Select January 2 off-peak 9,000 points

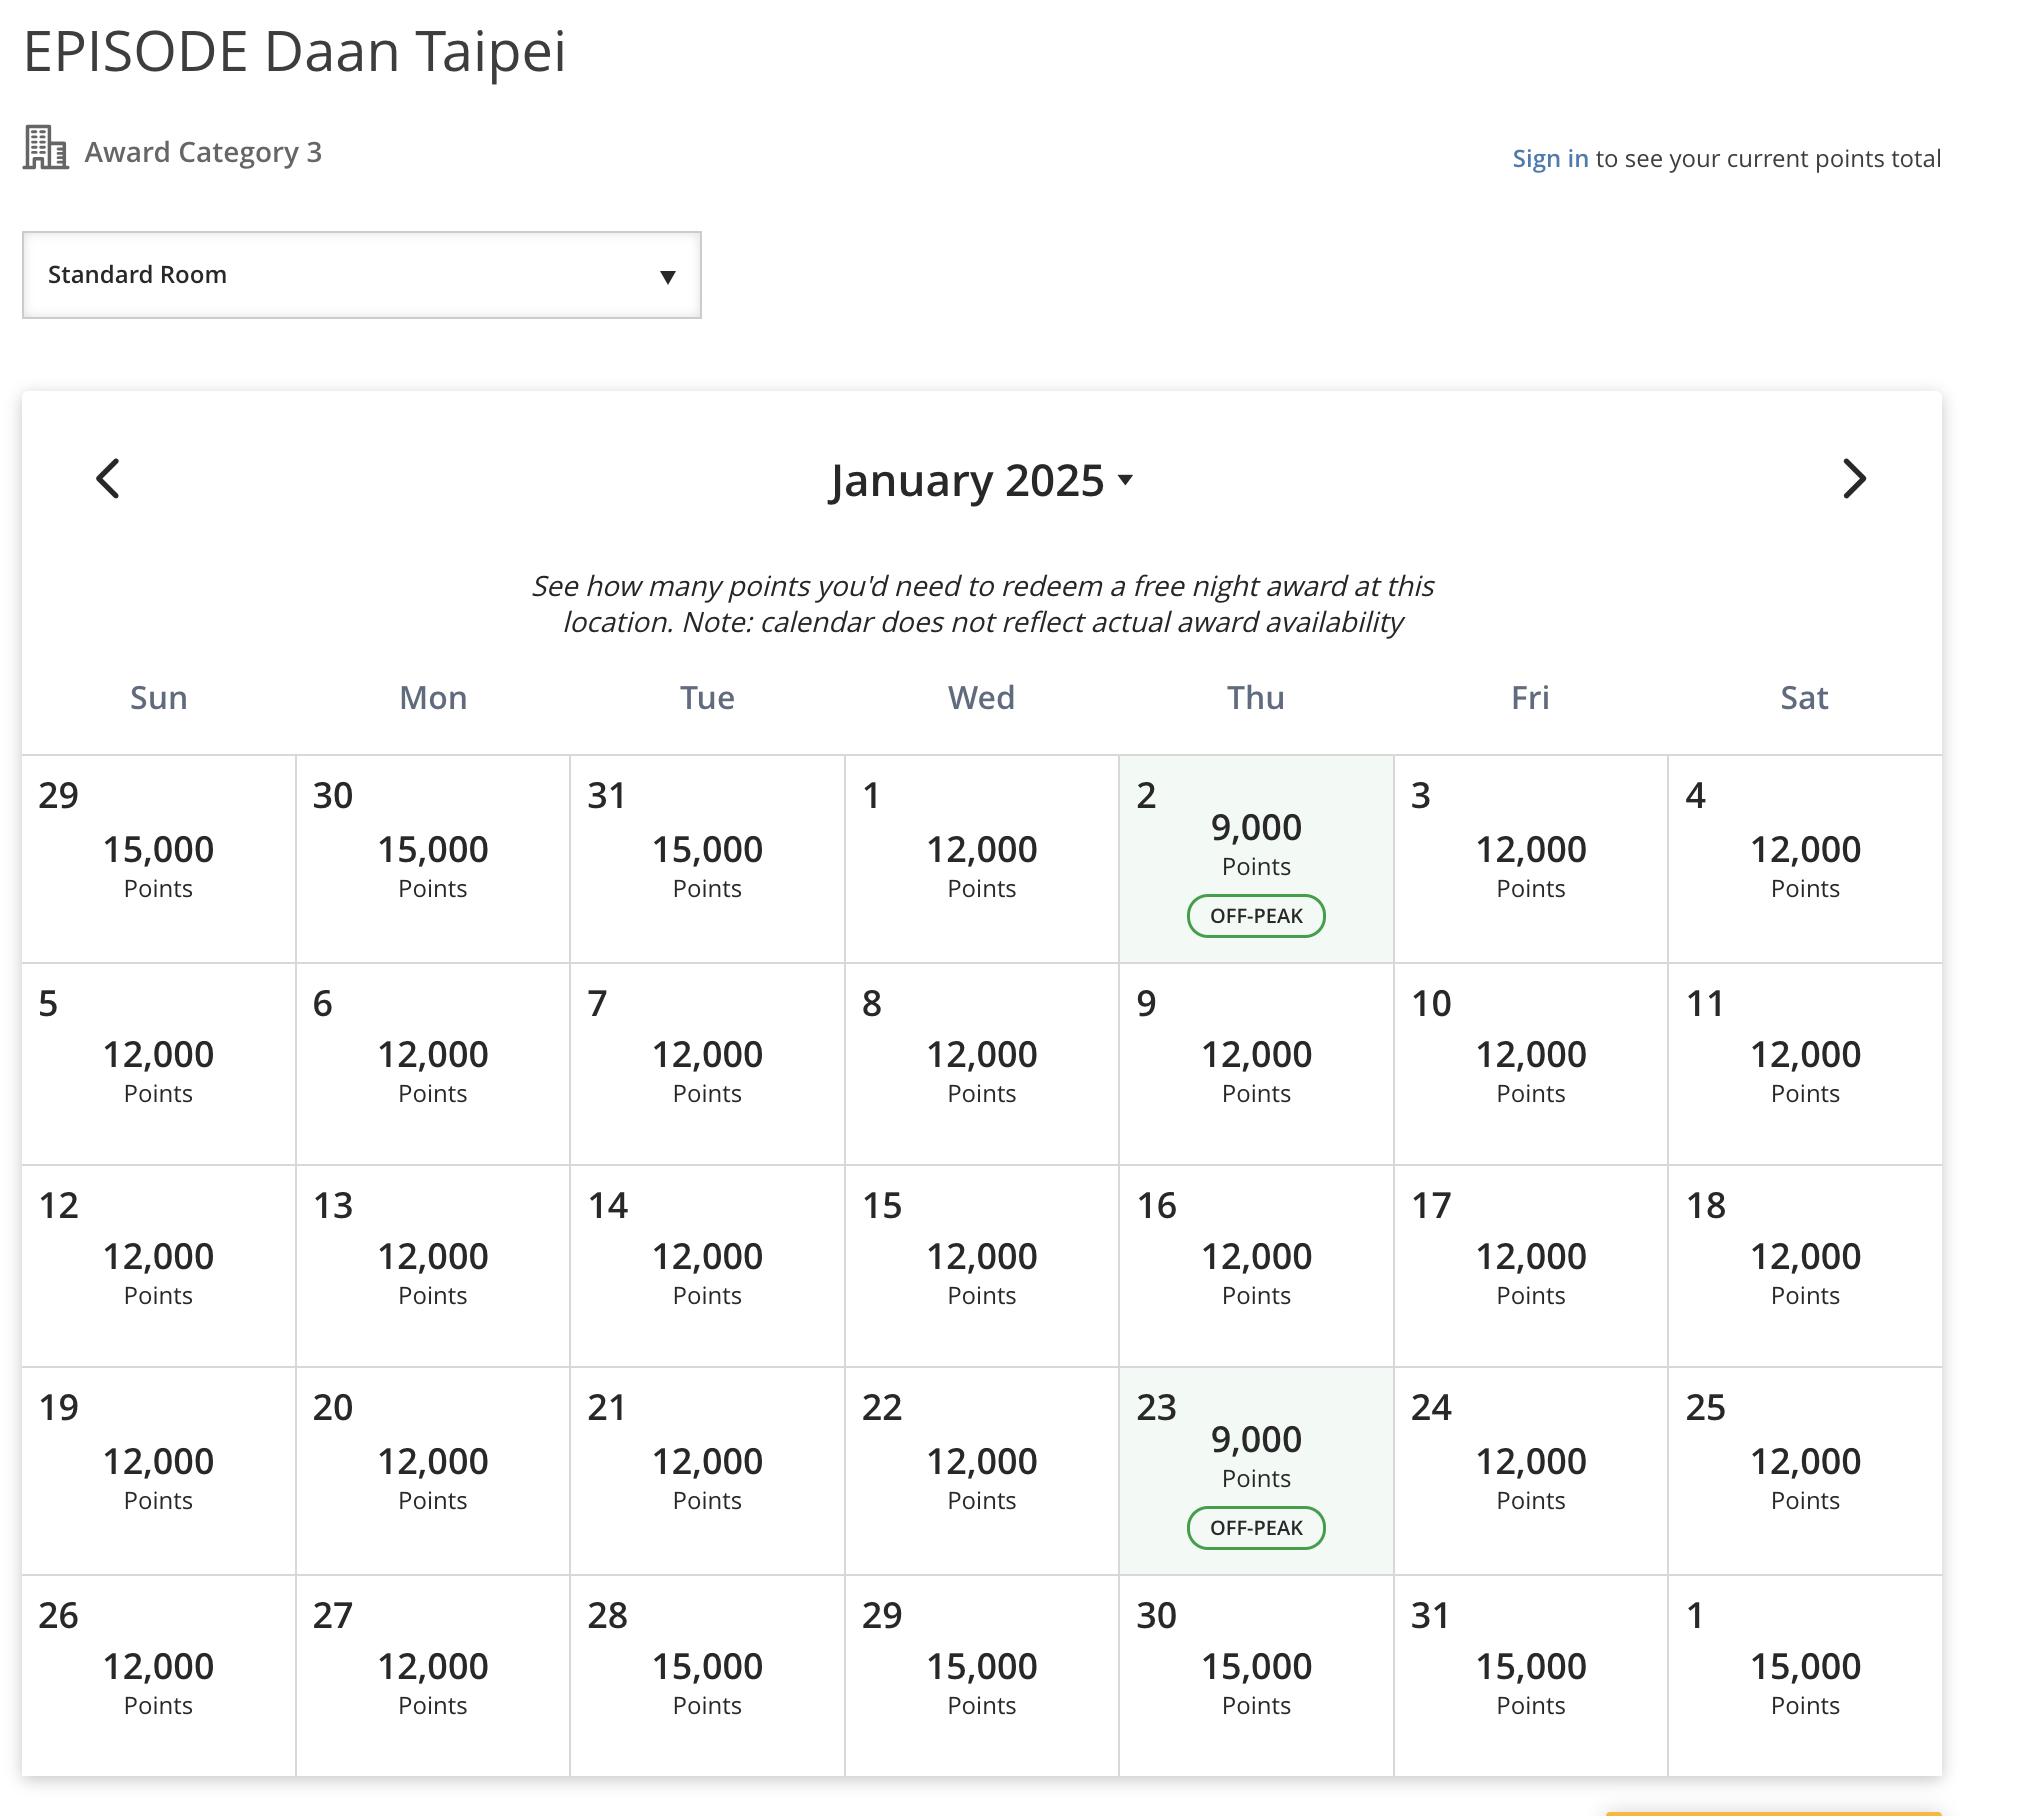(1256, 859)
